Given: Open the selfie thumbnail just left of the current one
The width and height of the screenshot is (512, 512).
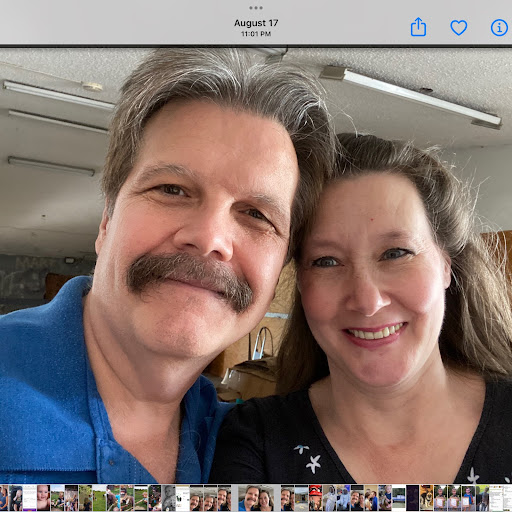Looking at the screenshot, I should 224,498.
